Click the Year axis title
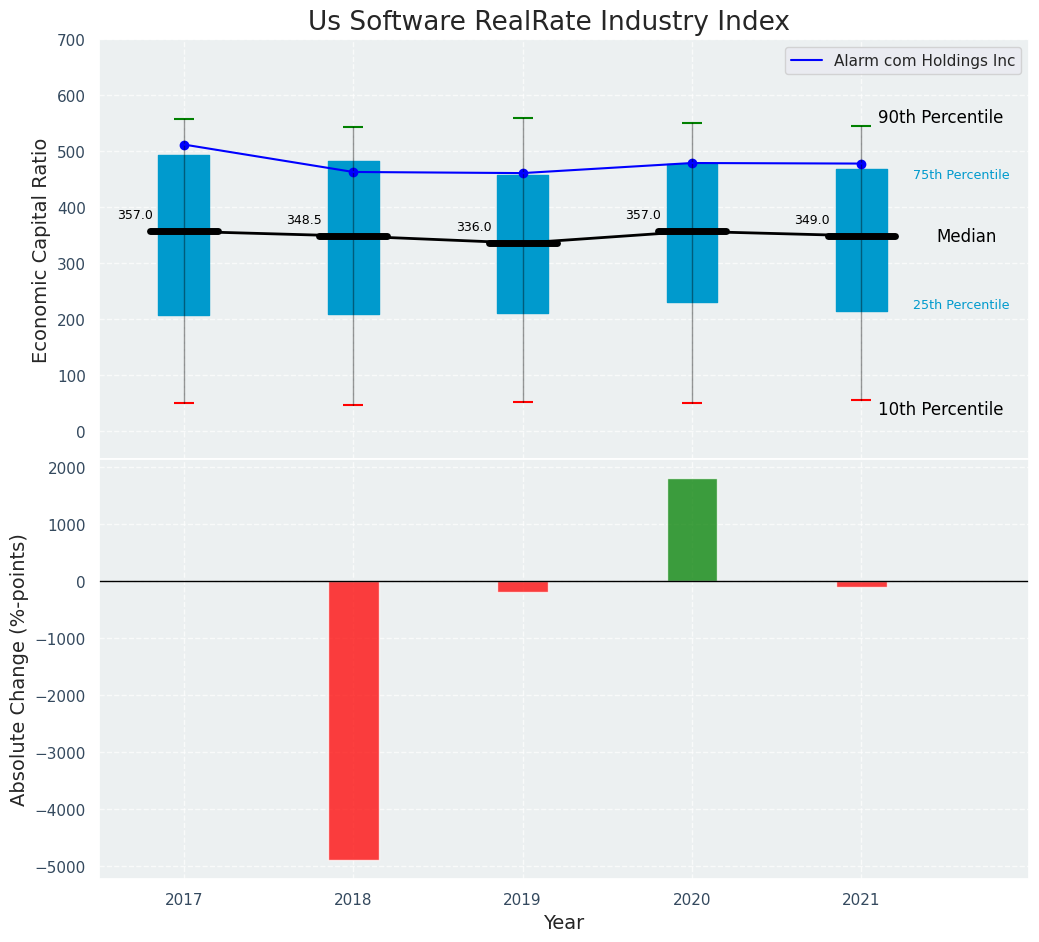1039x942 pixels. [563, 922]
